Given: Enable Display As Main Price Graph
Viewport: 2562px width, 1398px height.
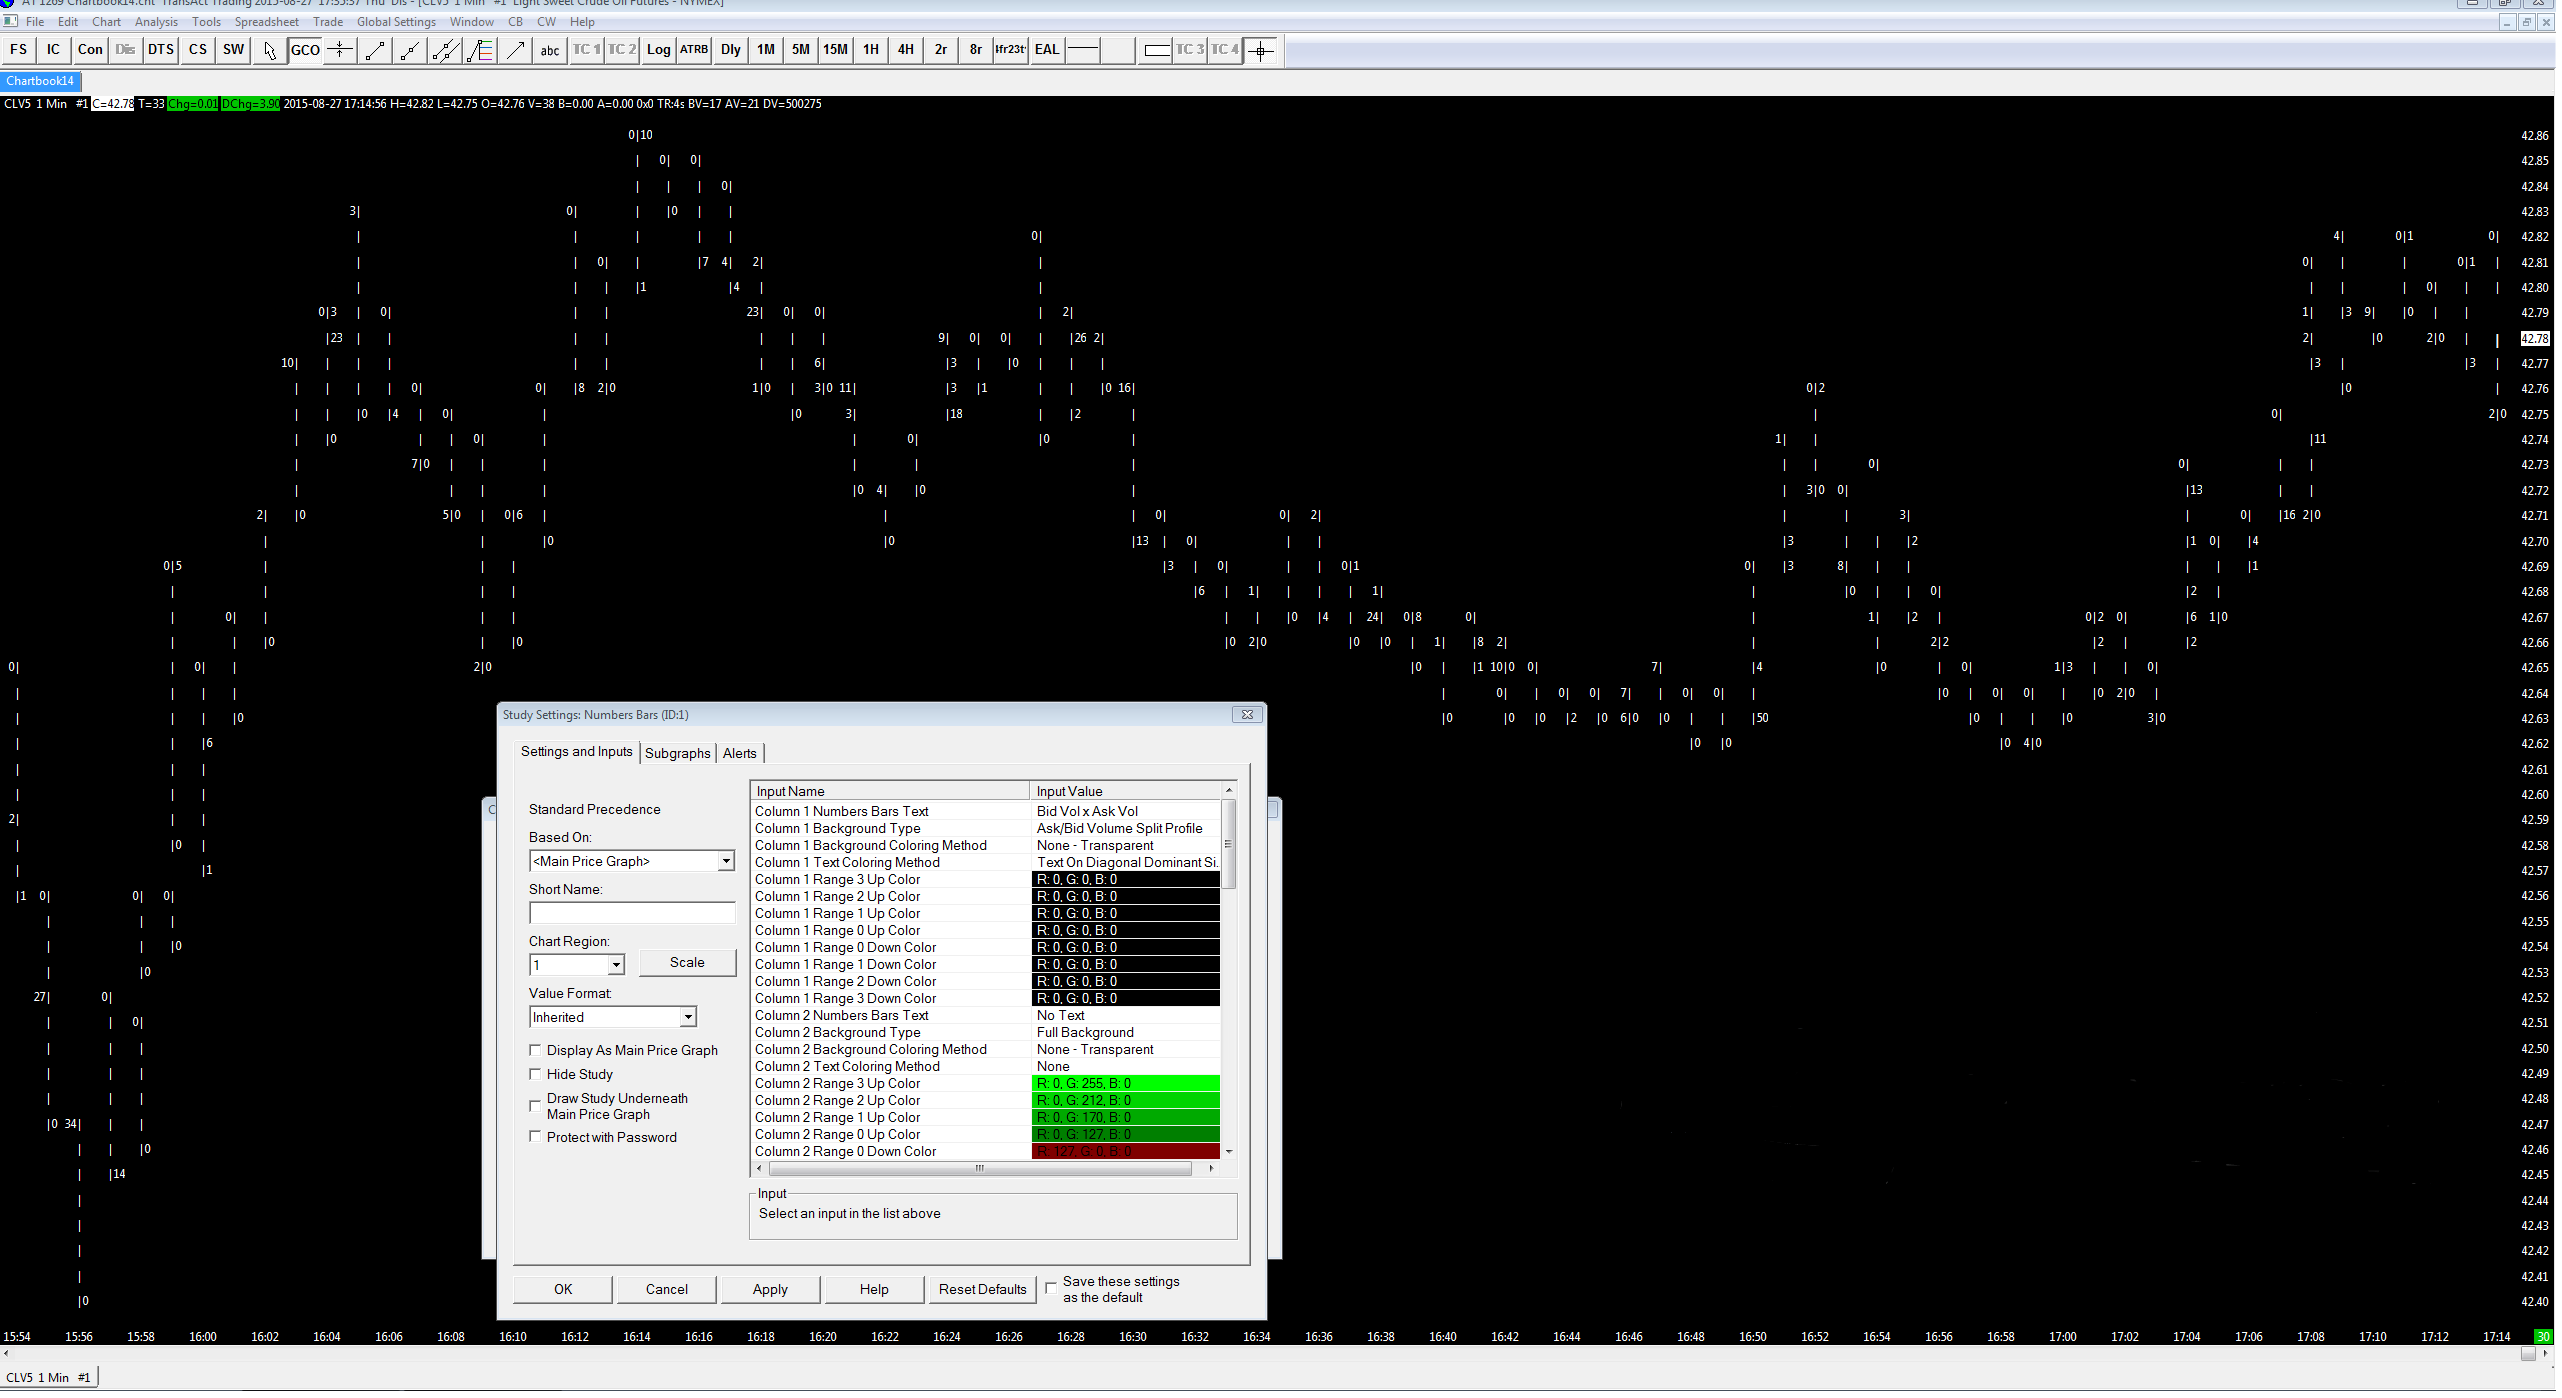Looking at the screenshot, I should point(536,1052).
